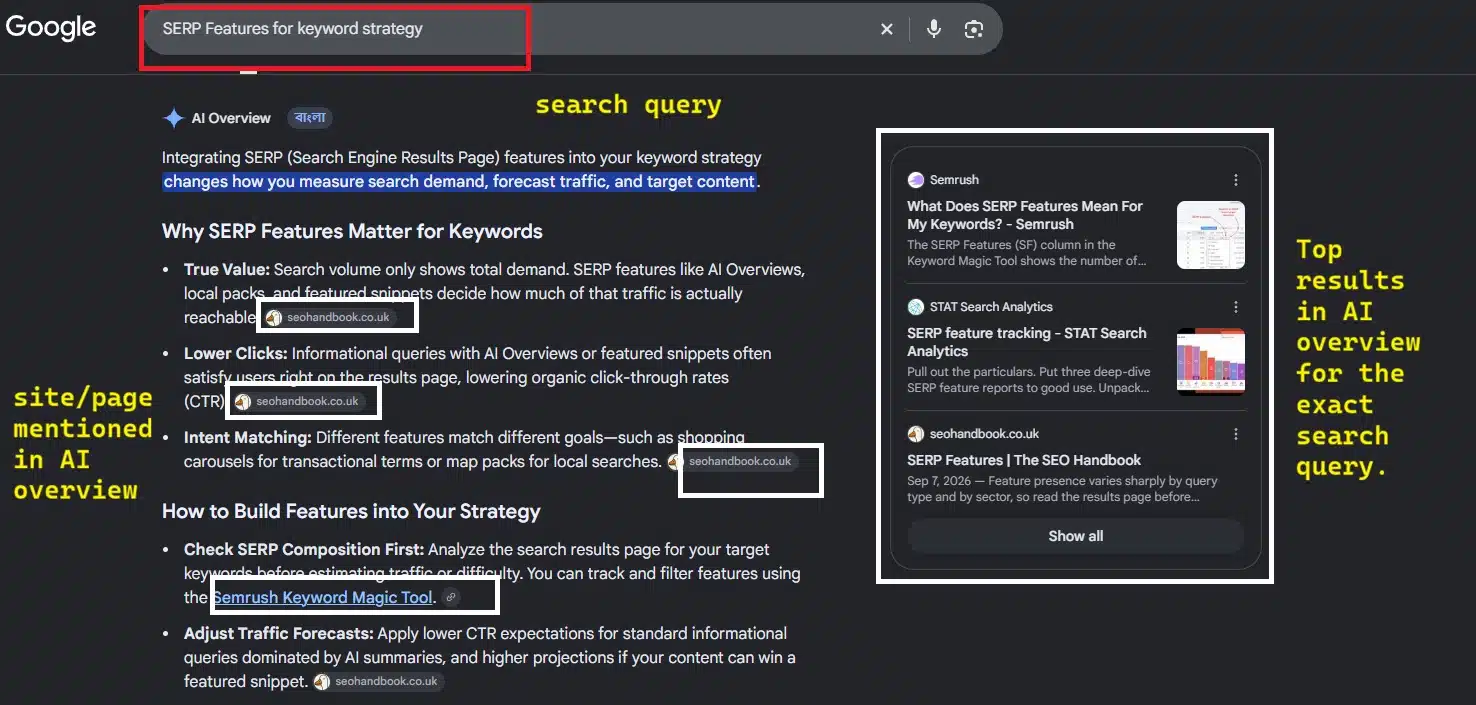
Task: Open 'What Does SERP Features Mean For My Keywords' result
Action: click(1025, 215)
